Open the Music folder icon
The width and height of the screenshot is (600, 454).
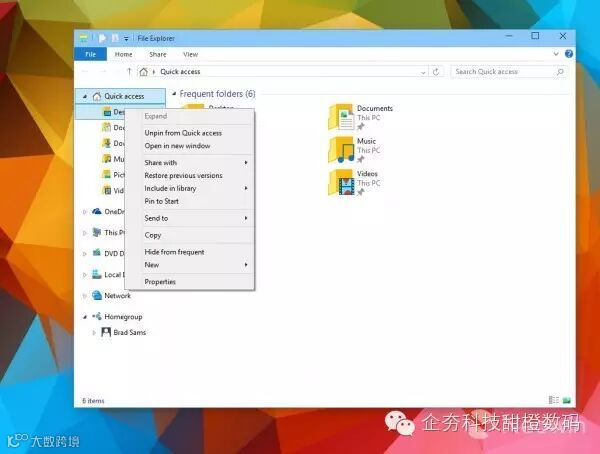[341, 150]
